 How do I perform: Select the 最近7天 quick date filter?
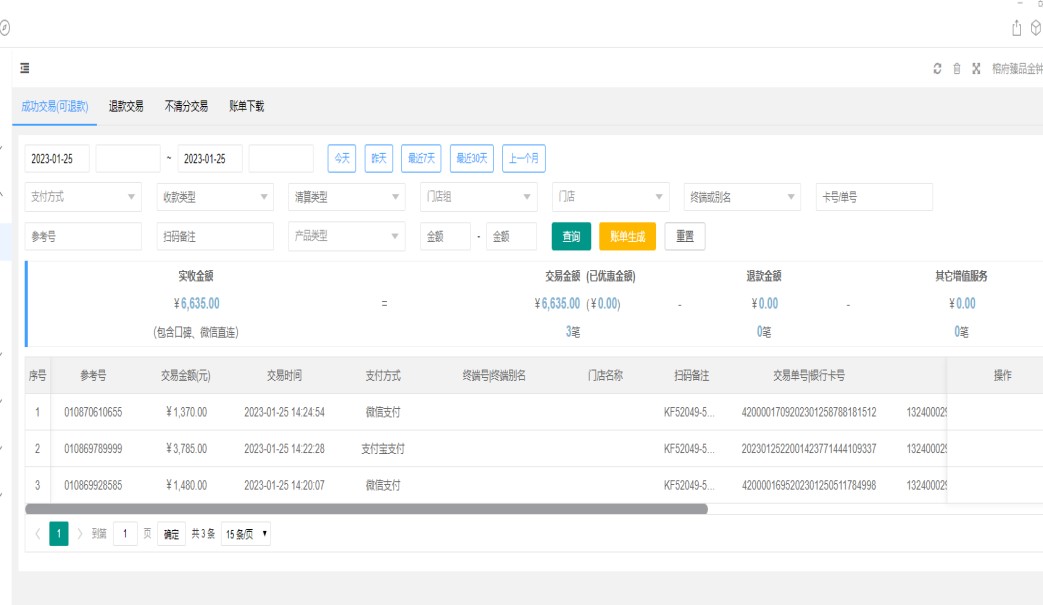[x=421, y=158]
